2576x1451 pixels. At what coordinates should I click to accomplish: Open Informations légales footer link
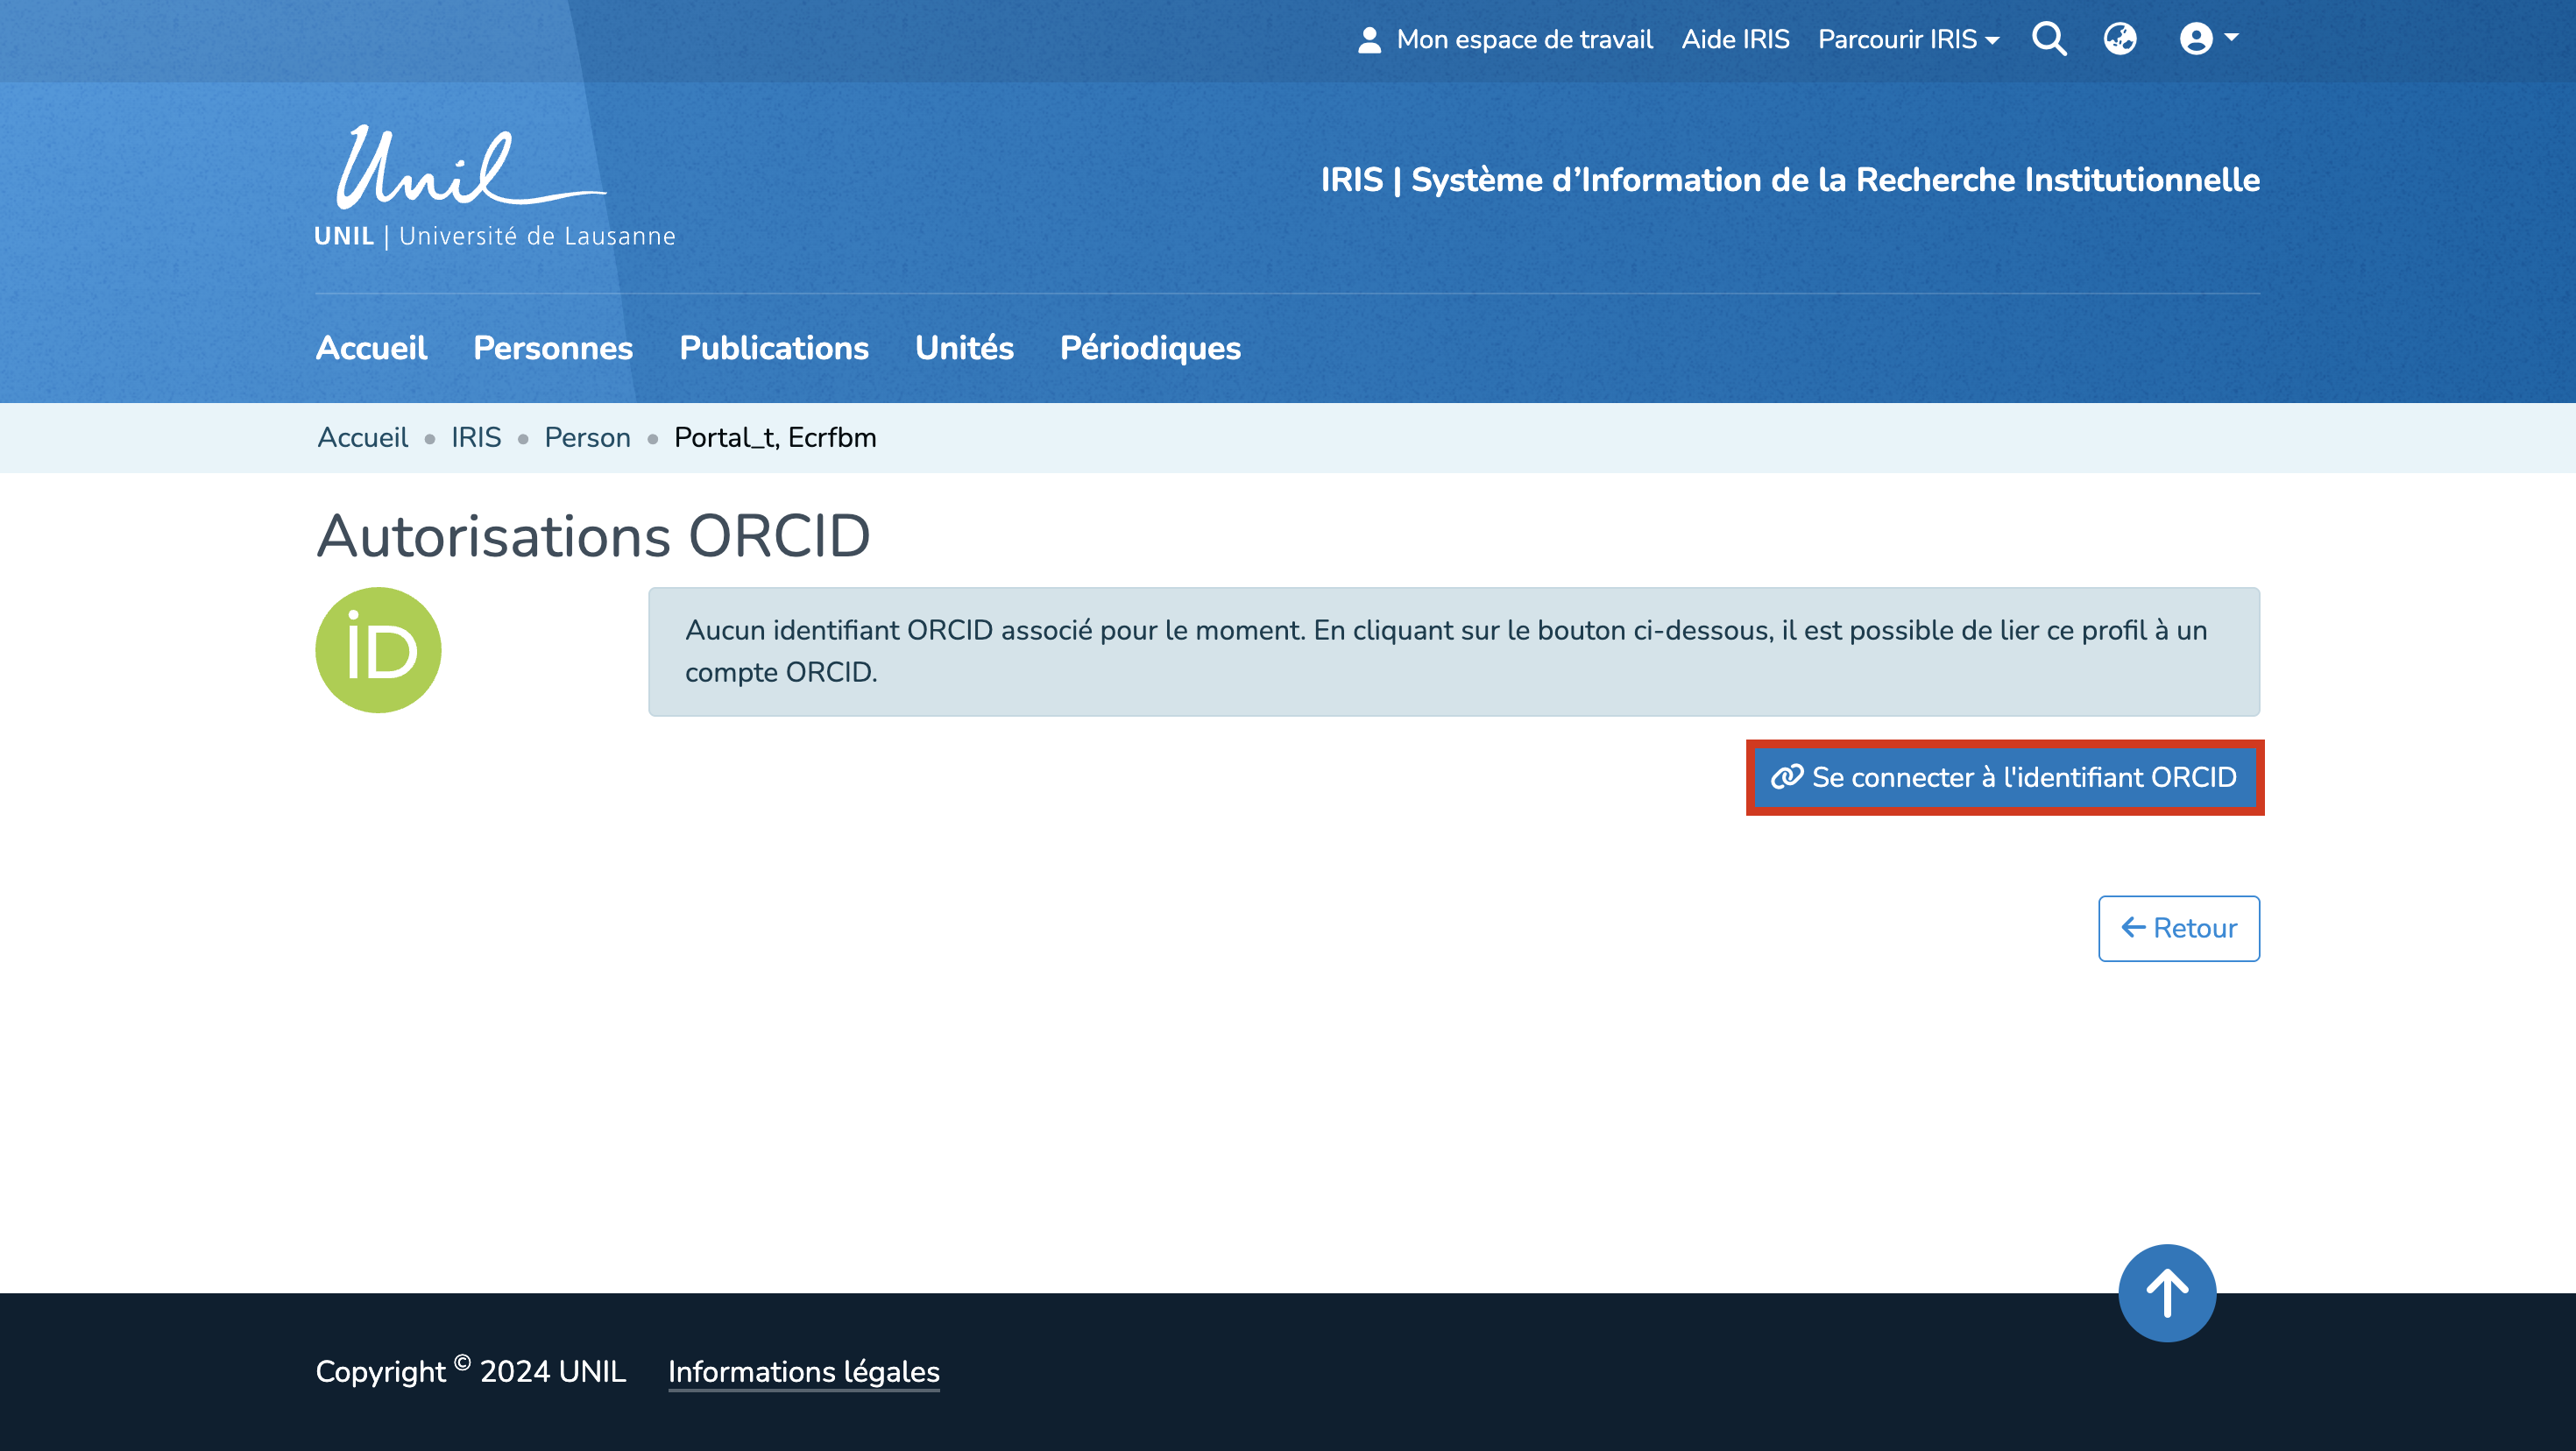point(803,1371)
